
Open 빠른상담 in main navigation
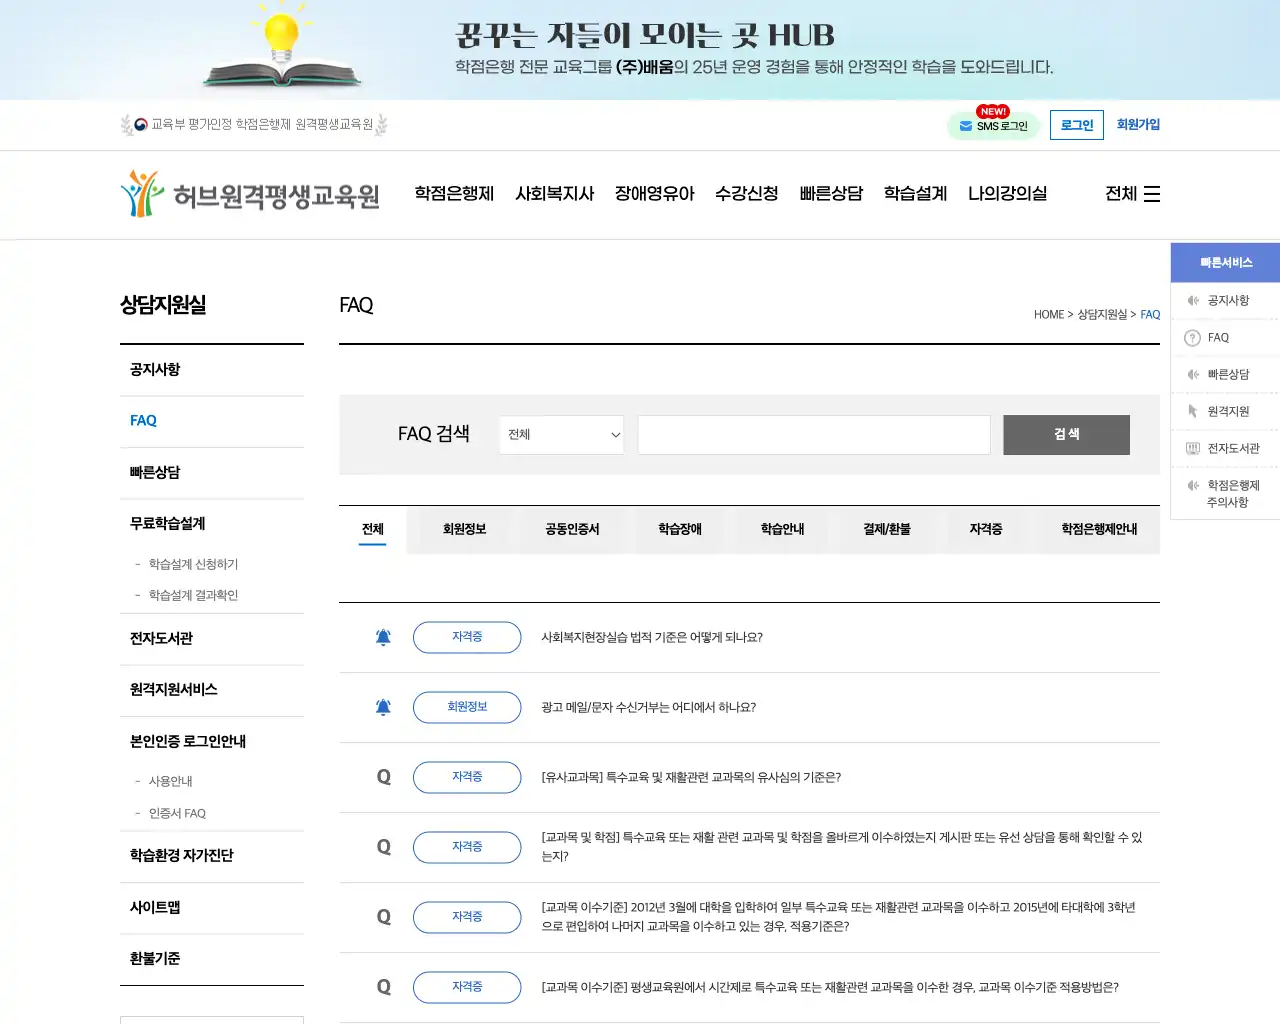pyautogui.click(x=831, y=194)
